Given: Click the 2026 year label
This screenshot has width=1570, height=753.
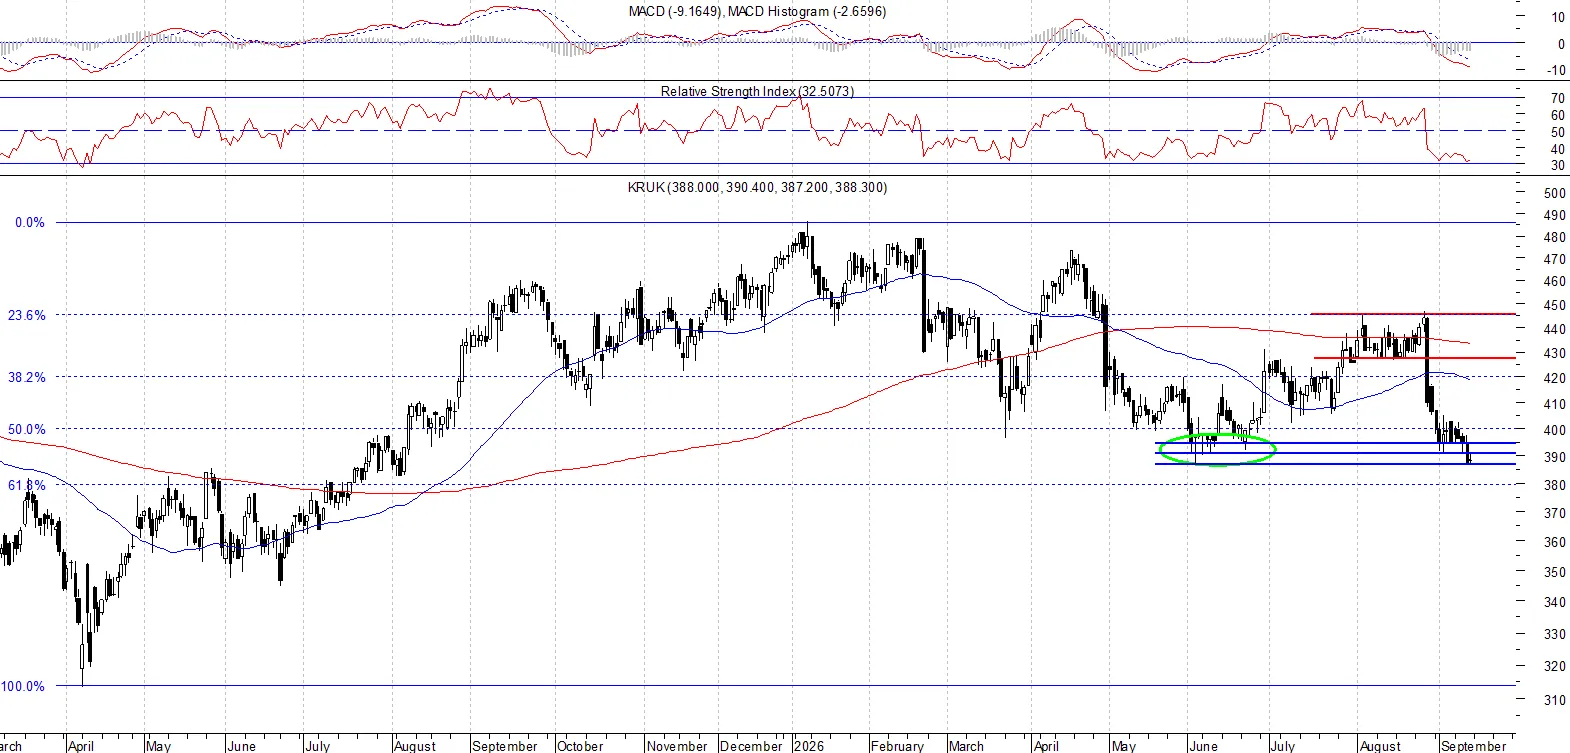Looking at the screenshot, I should (809, 746).
